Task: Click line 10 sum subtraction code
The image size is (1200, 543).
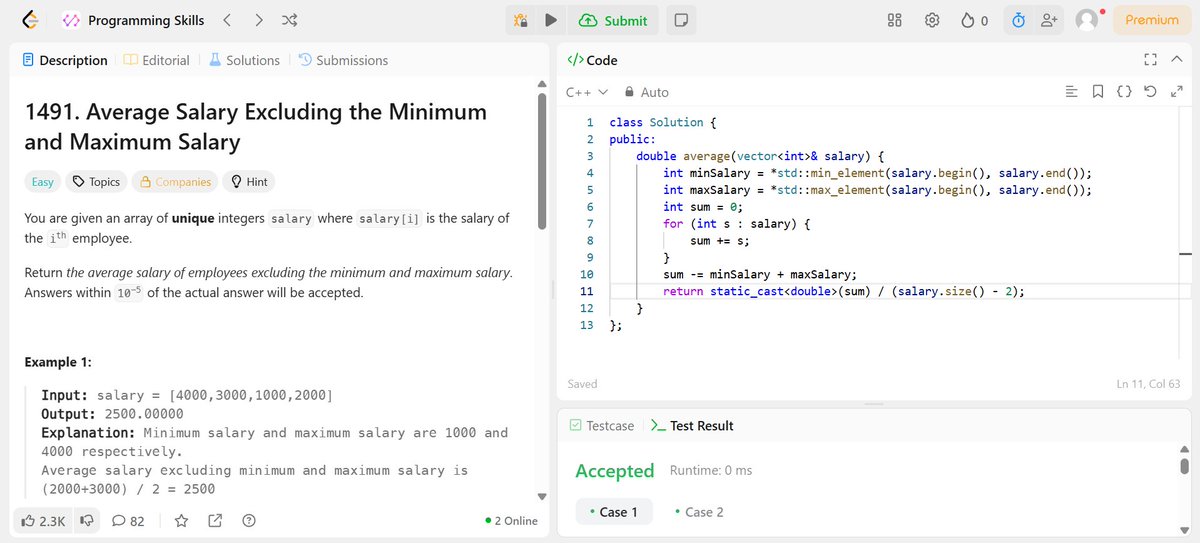Action: [x=760, y=274]
